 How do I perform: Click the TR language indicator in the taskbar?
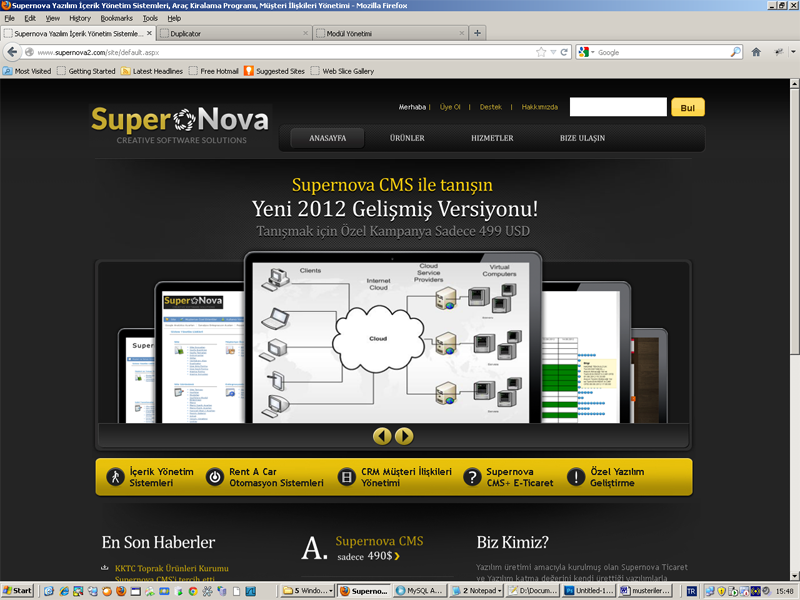point(691,591)
